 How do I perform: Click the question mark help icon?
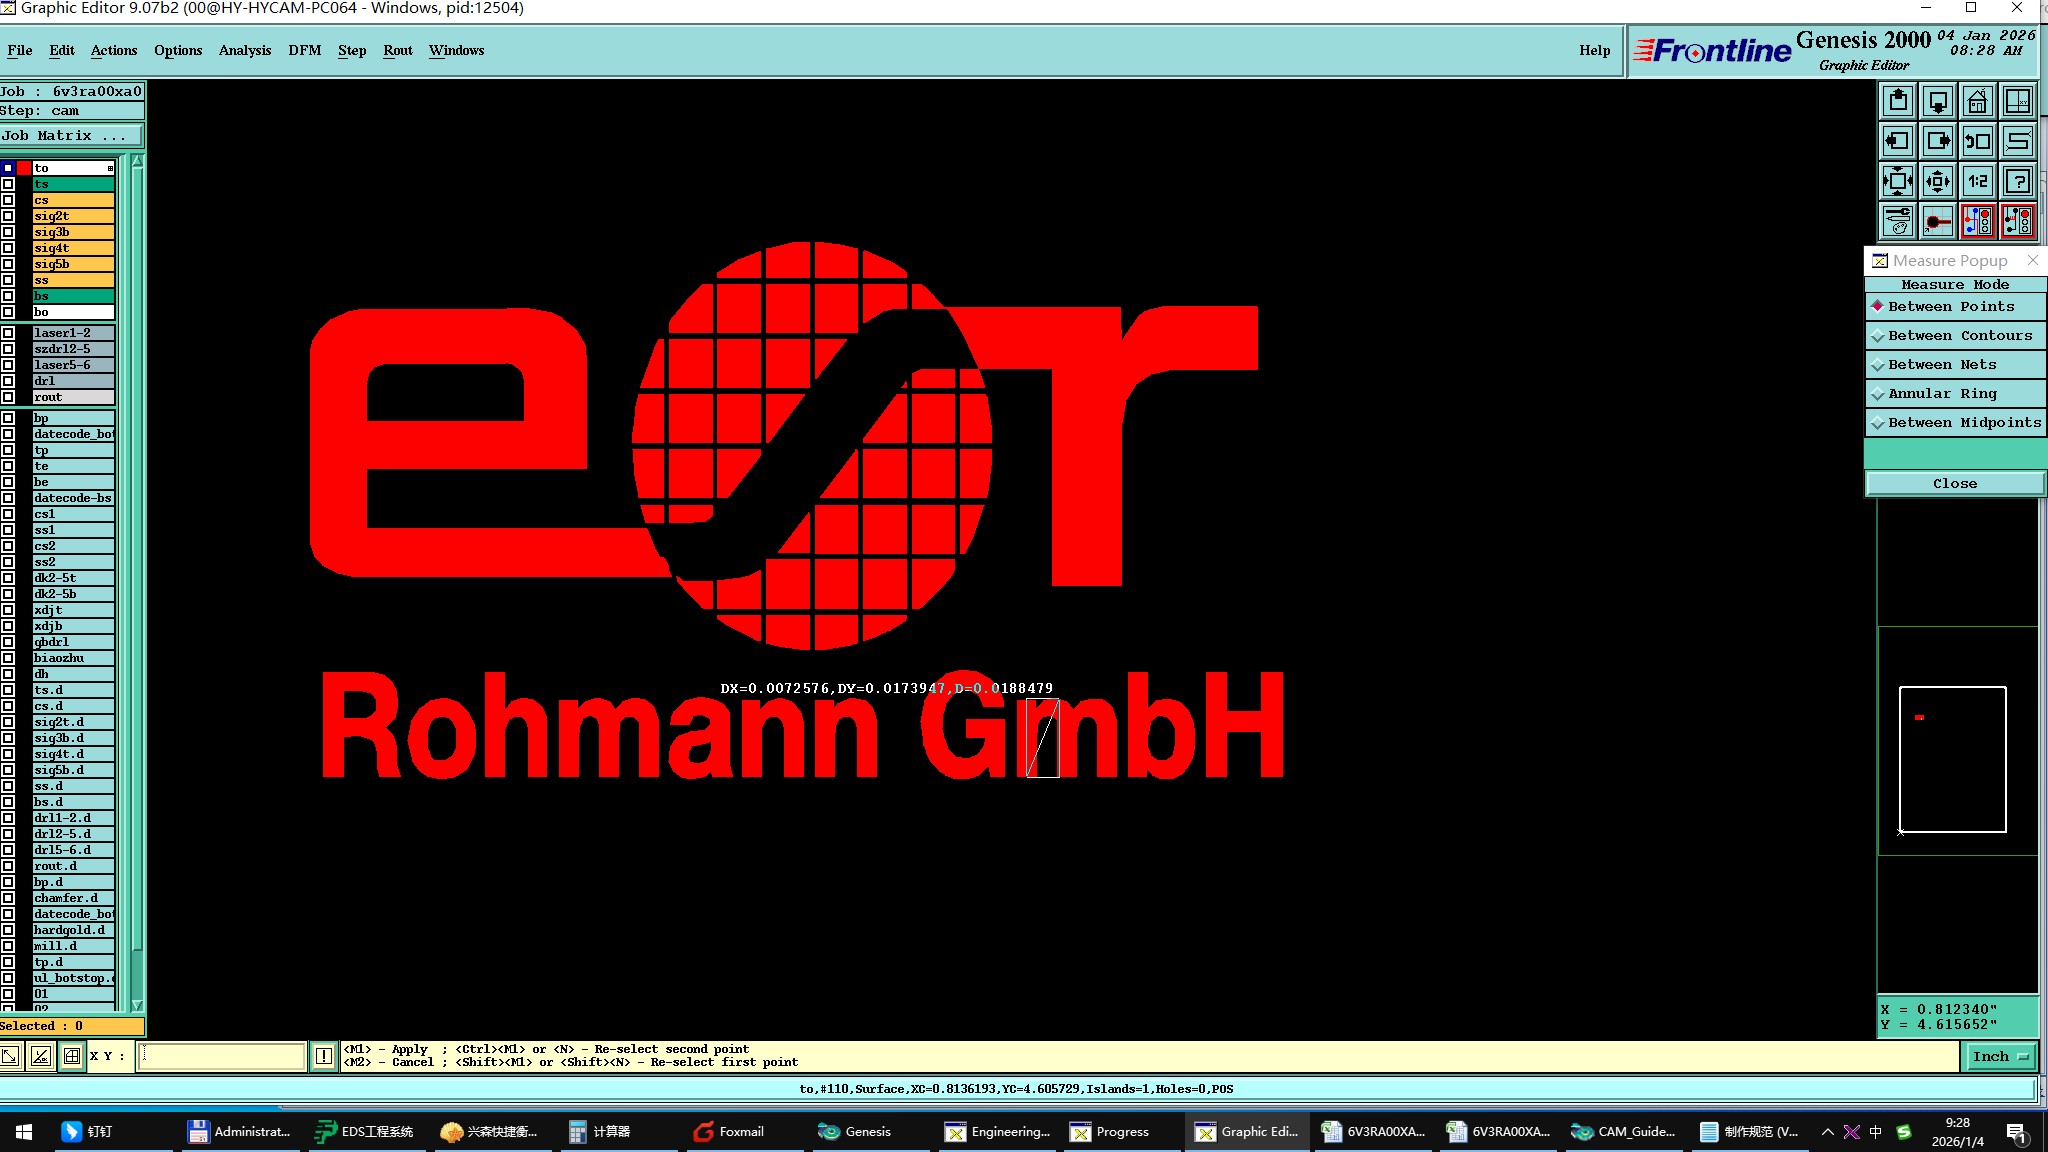pos(2017,181)
